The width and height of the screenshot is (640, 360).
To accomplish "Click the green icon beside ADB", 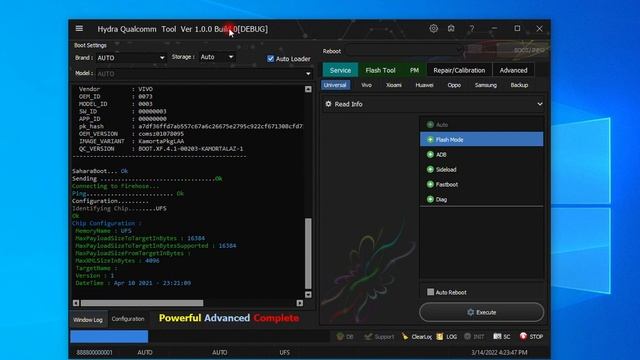I will click(x=430, y=154).
